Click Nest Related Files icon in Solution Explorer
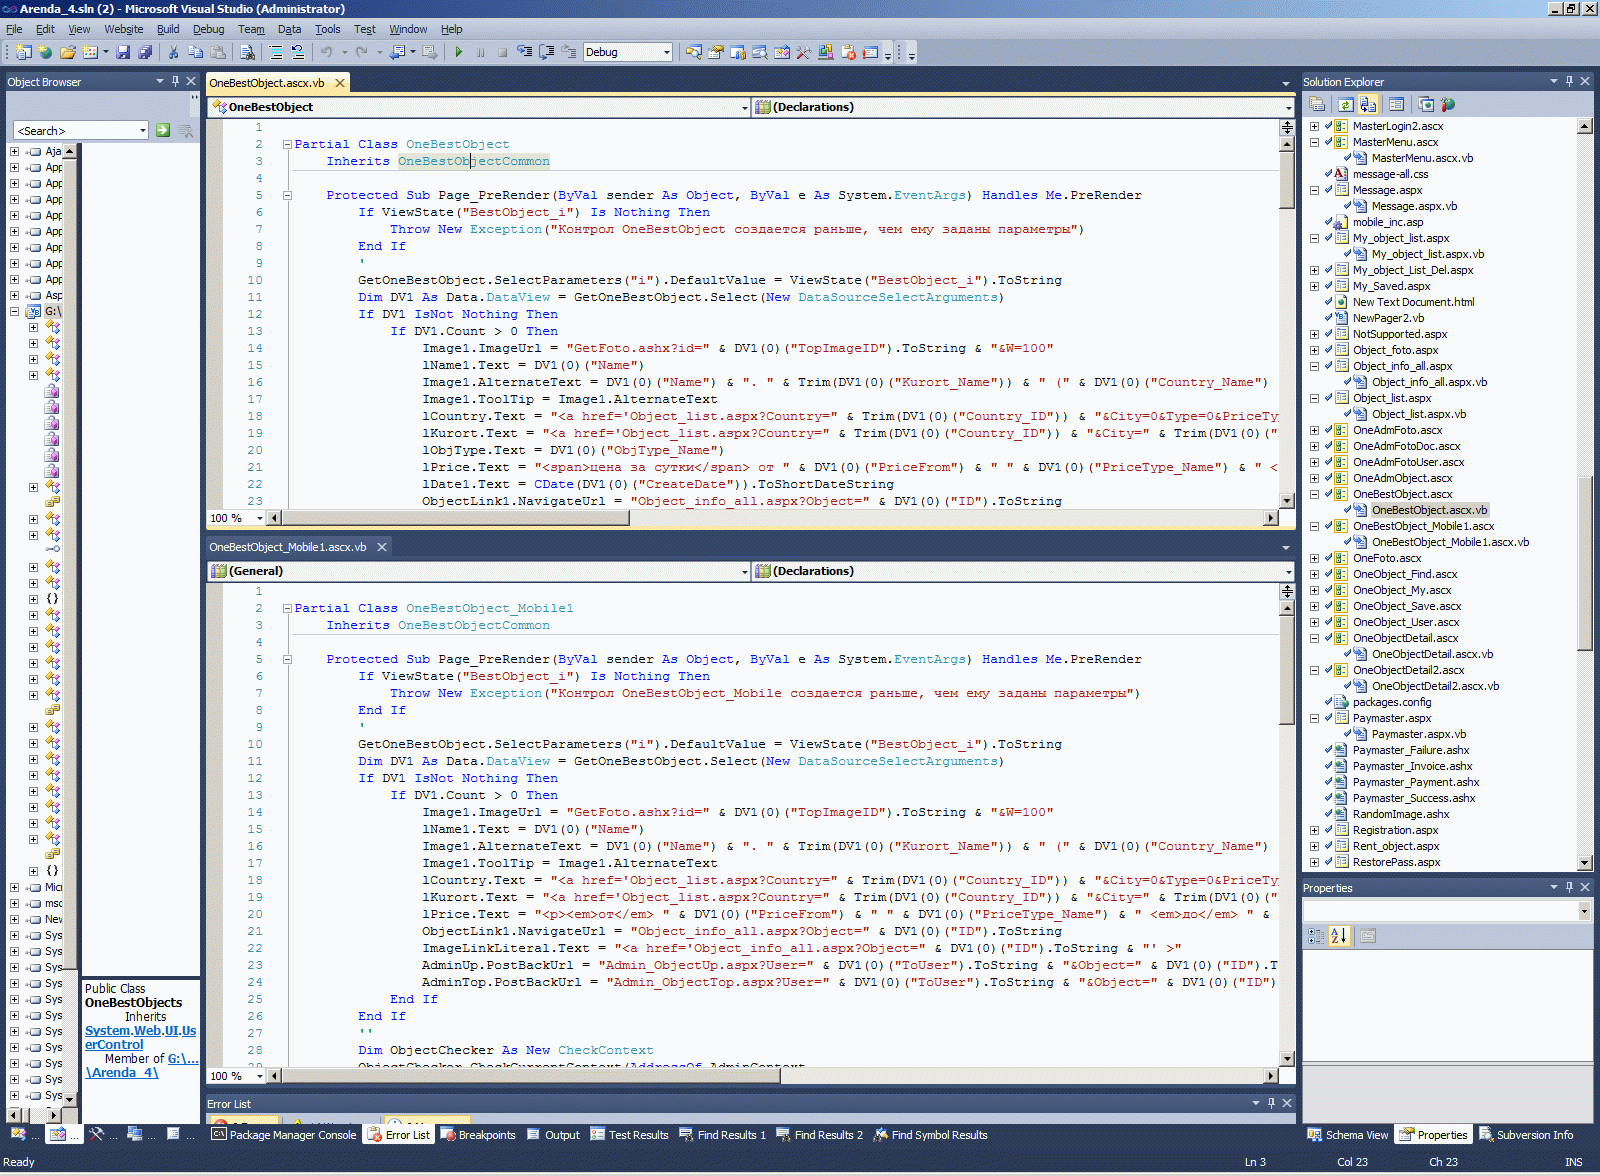Viewport: 1600px width, 1176px height. click(x=1368, y=105)
